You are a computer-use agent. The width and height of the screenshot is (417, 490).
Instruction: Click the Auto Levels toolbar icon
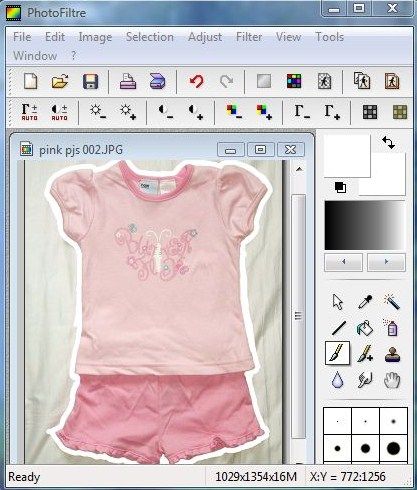point(29,112)
